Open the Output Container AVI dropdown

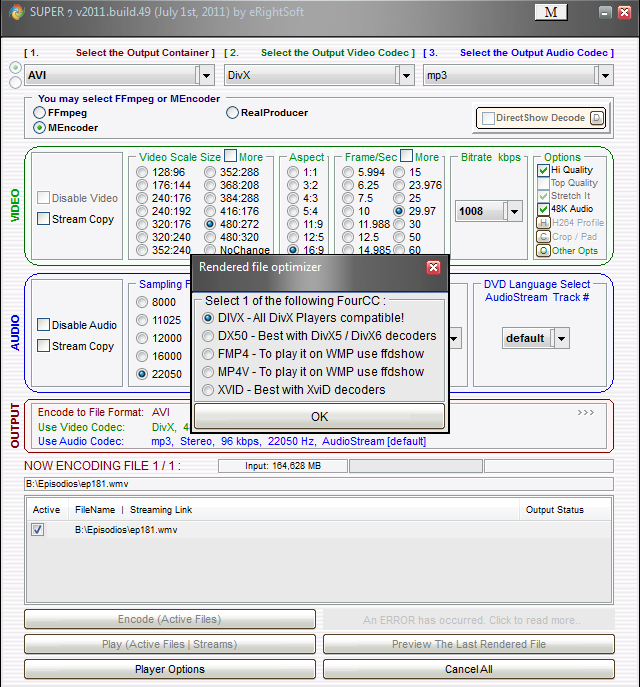[207, 75]
